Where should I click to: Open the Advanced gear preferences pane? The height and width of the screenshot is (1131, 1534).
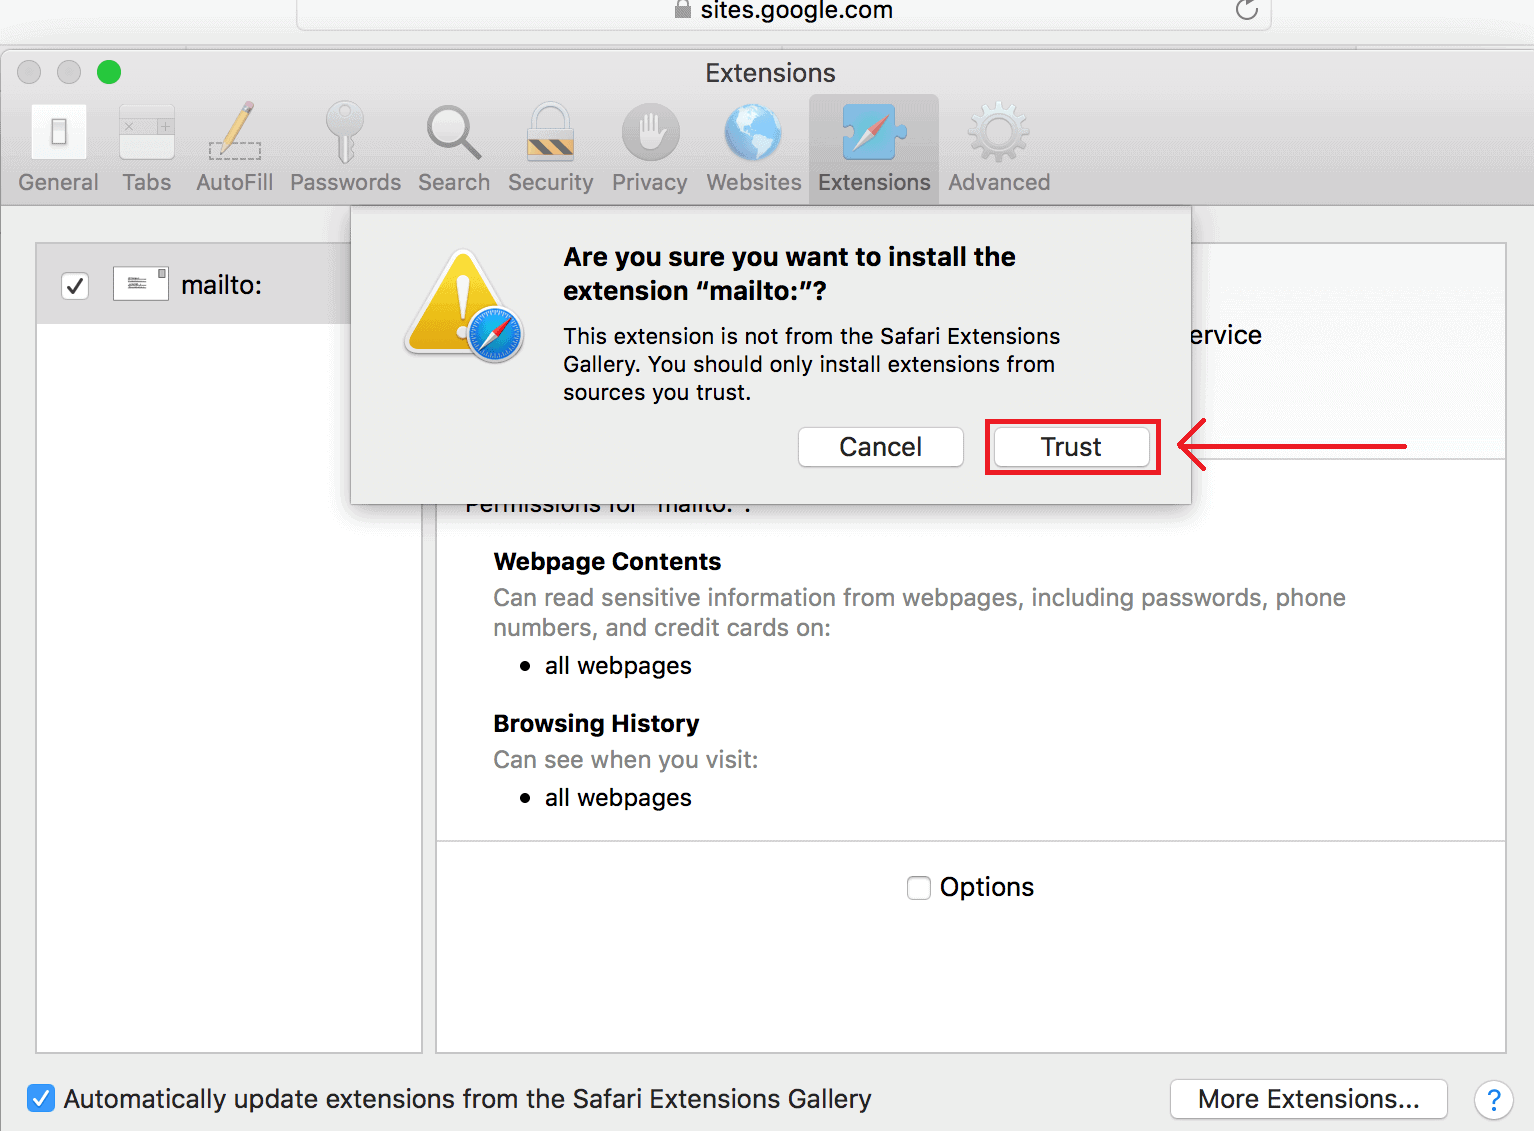pyautogui.click(x=999, y=148)
